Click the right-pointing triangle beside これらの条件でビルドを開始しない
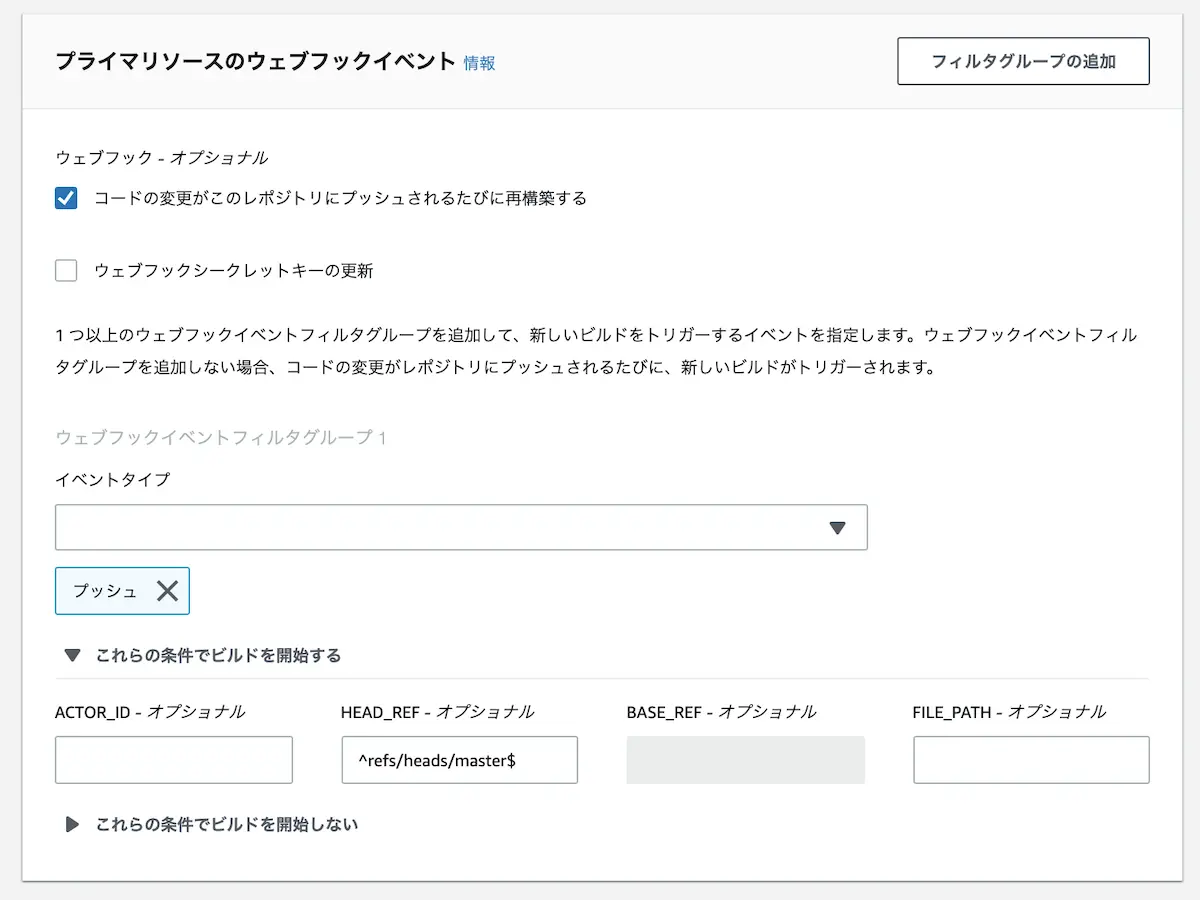Screen dimensions: 1200x900 tap(72, 824)
